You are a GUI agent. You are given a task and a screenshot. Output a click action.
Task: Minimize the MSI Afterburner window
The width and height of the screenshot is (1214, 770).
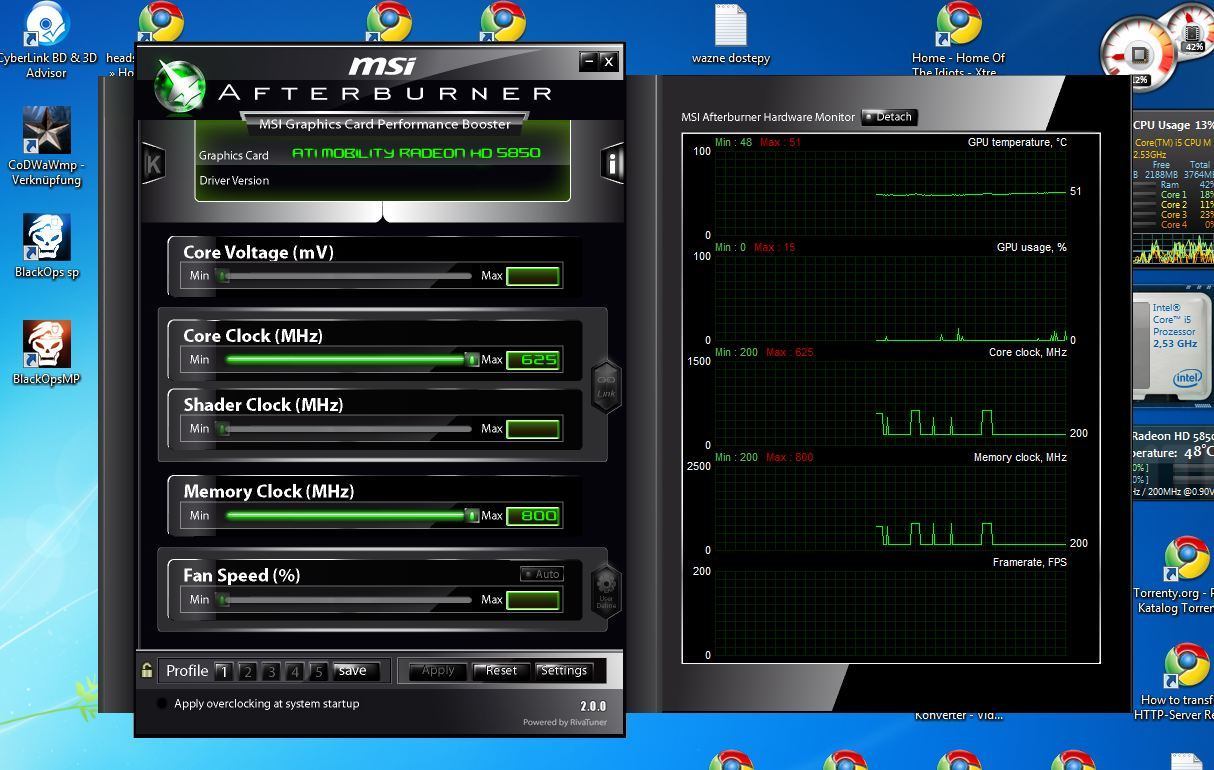coord(589,61)
